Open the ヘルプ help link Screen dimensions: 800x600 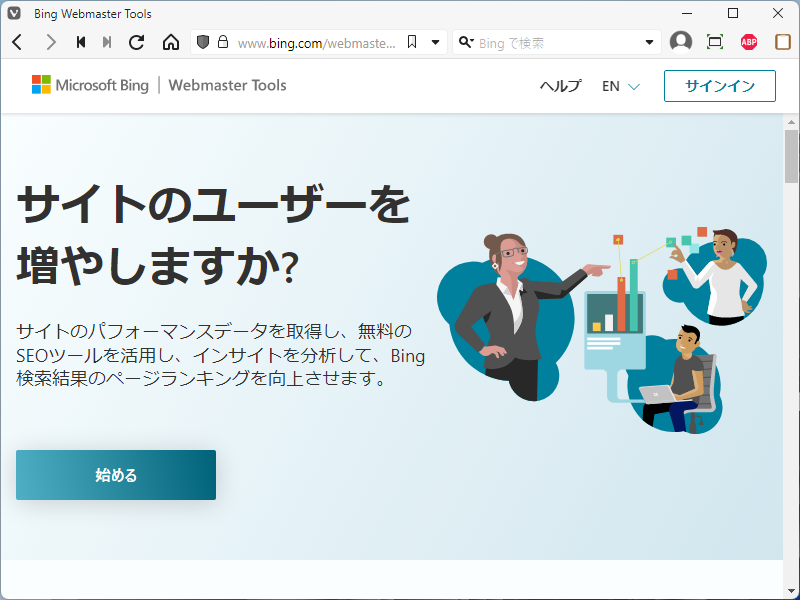561,86
